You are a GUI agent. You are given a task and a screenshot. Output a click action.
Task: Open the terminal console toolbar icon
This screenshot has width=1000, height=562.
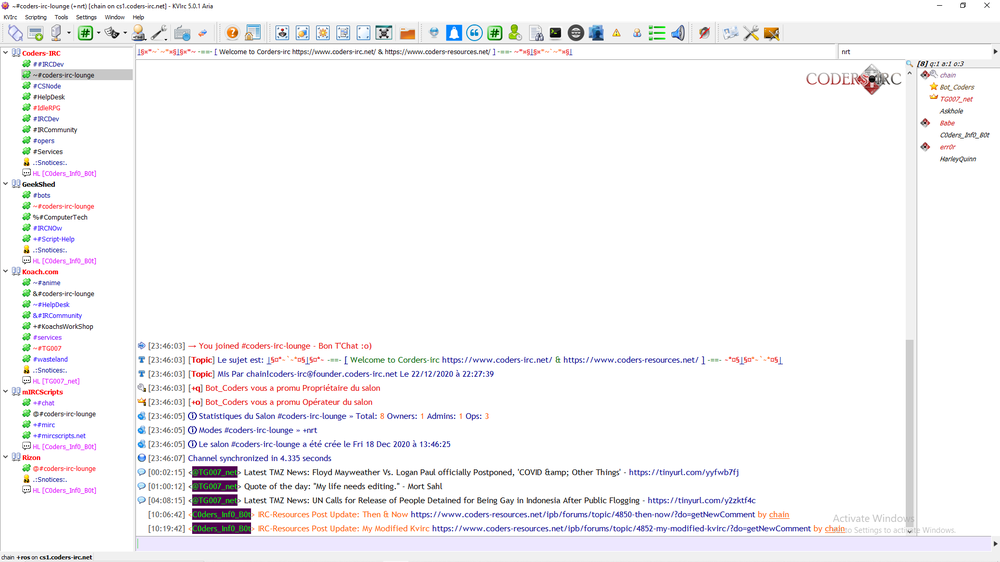click(x=555, y=33)
